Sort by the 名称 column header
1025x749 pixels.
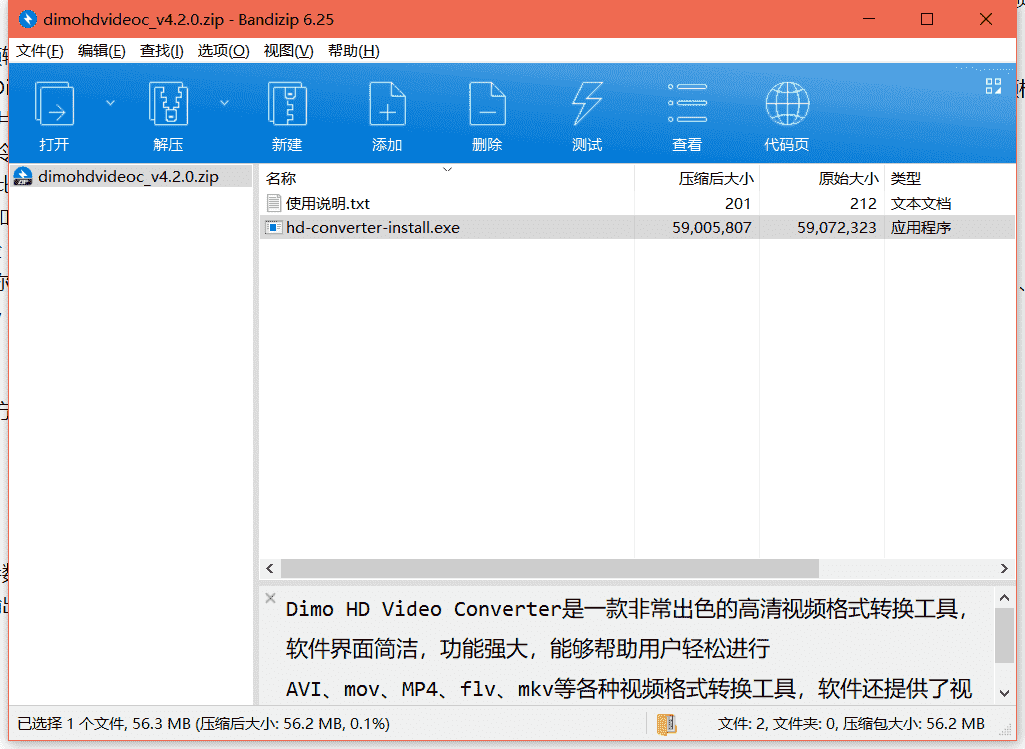click(x=447, y=178)
